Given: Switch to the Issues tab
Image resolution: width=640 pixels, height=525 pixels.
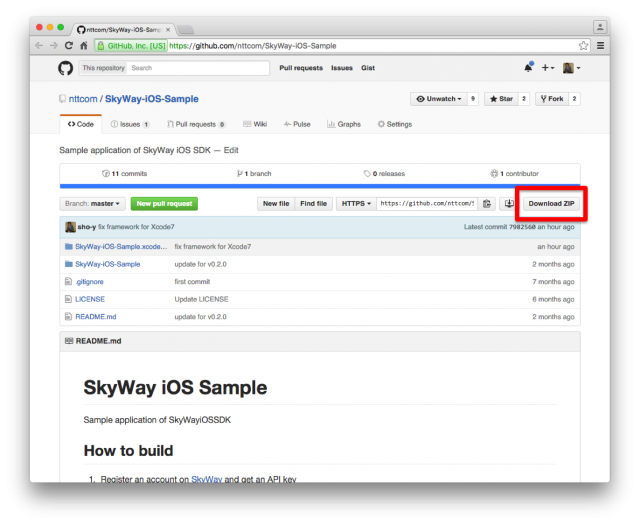Looking at the screenshot, I should (130, 124).
